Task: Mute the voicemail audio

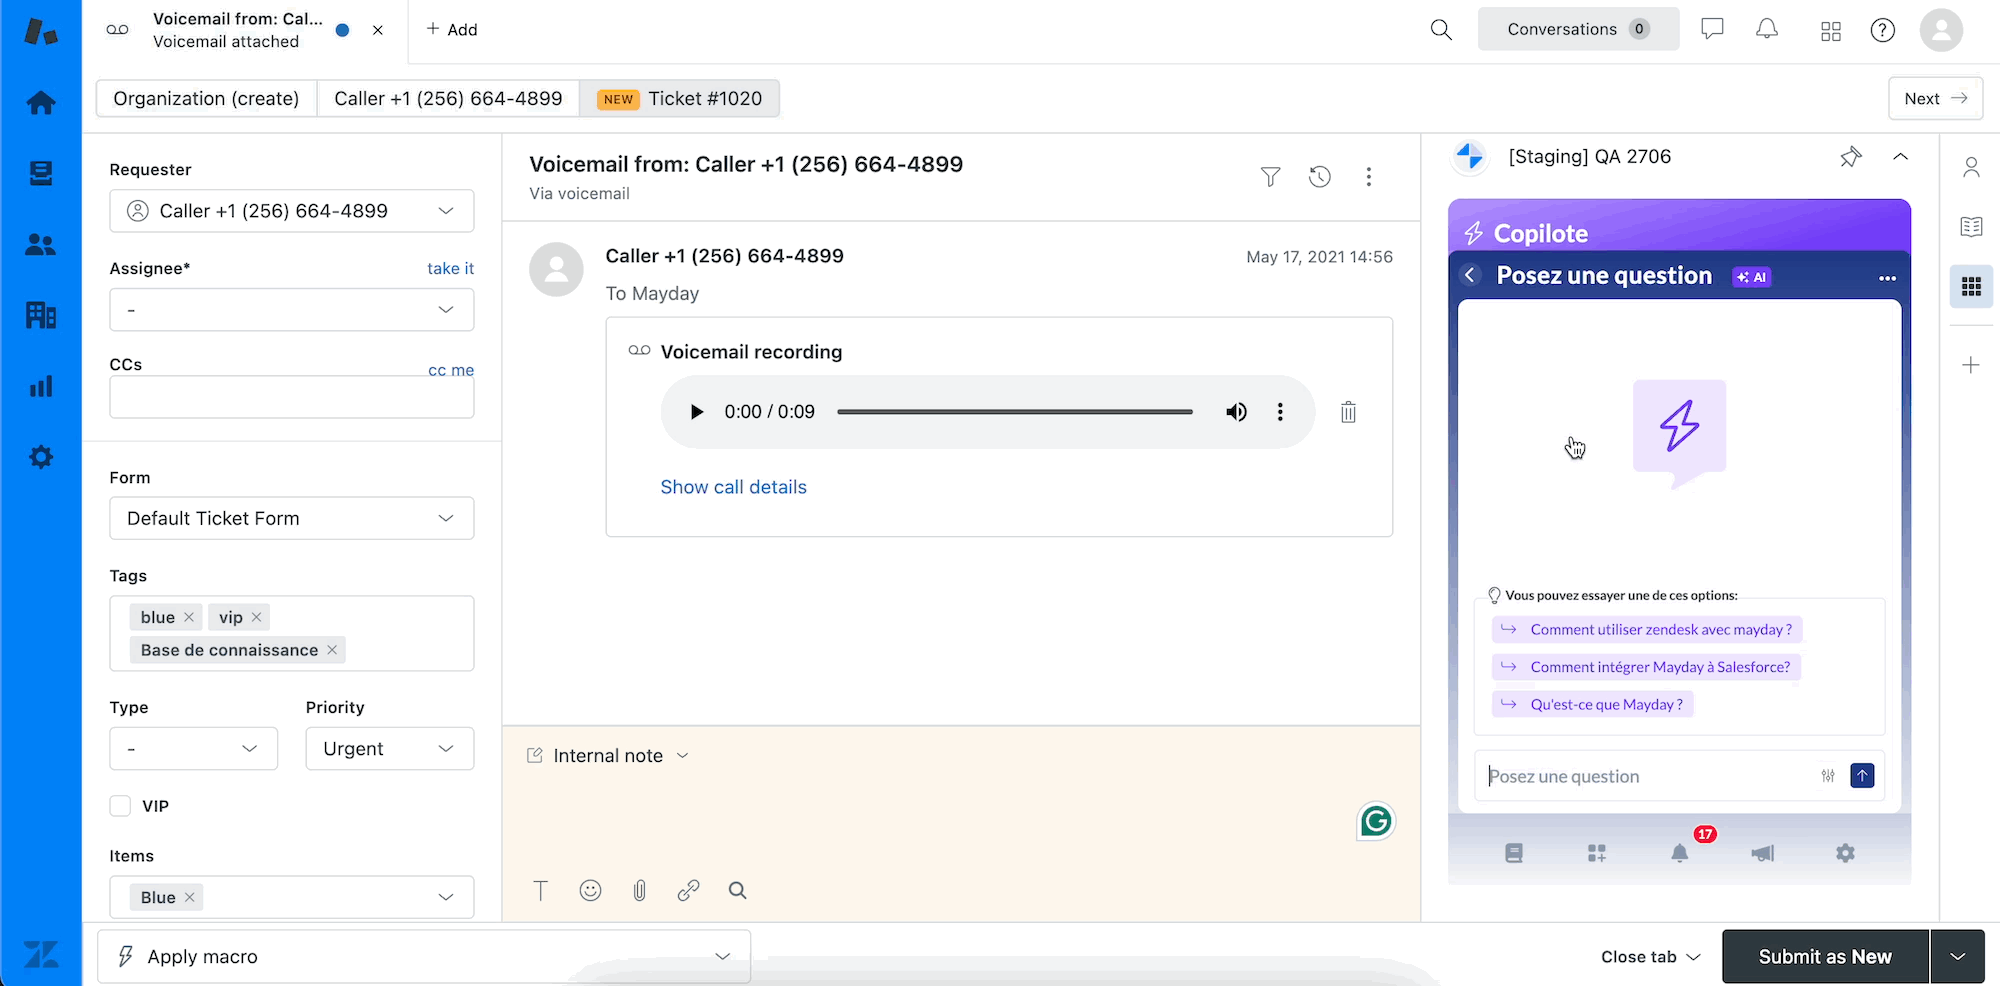Action: pos(1237,412)
